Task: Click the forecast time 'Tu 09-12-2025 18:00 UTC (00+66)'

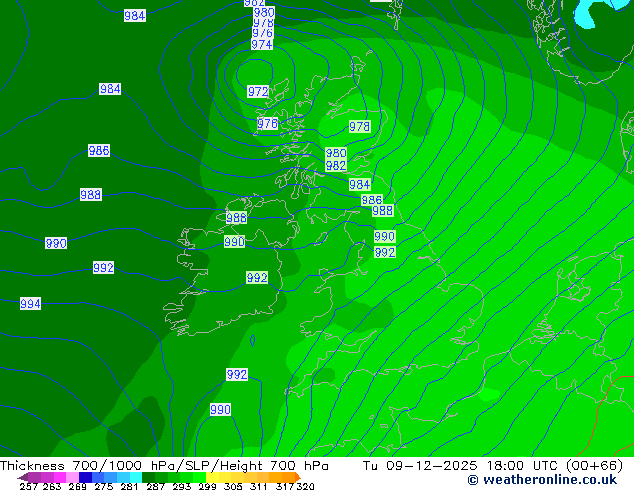Action: pyautogui.click(x=492, y=466)
